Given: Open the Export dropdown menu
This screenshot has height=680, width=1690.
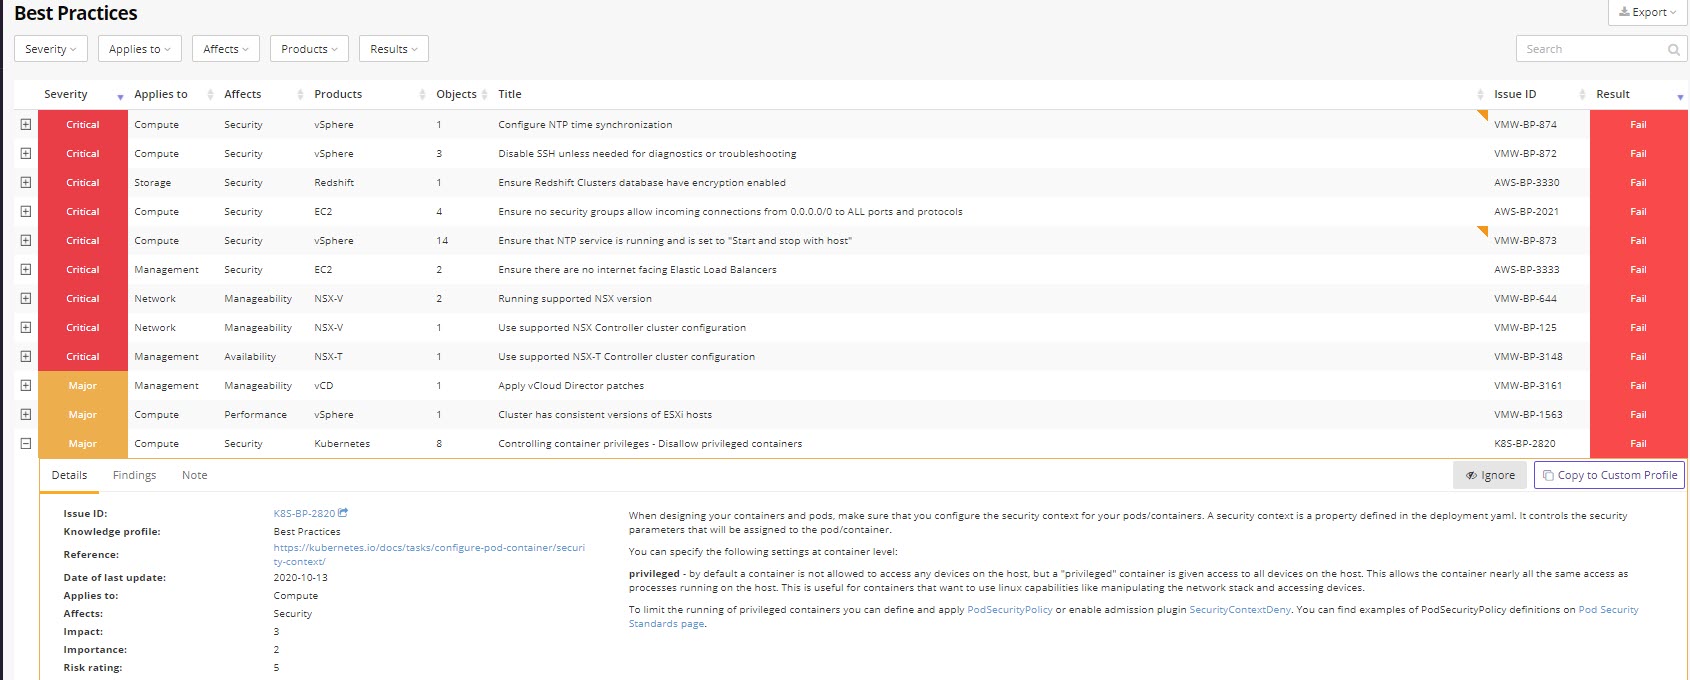Looking at the screenshot, I should coord(1647,12).
